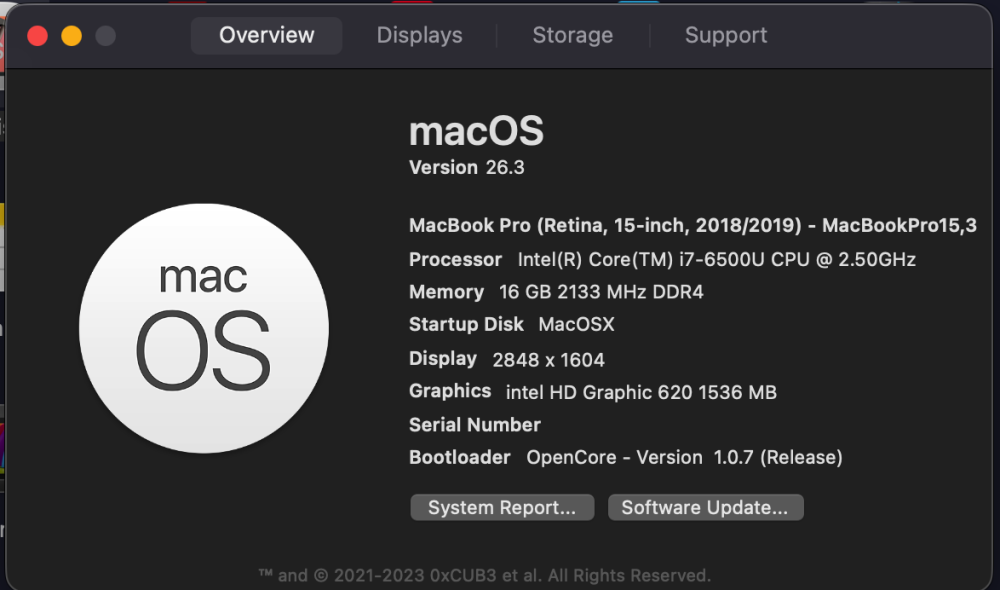The width and height of the screenshot is (1000, 590).
Task: Check for updates via Software Update button
Action: point(705,507)
